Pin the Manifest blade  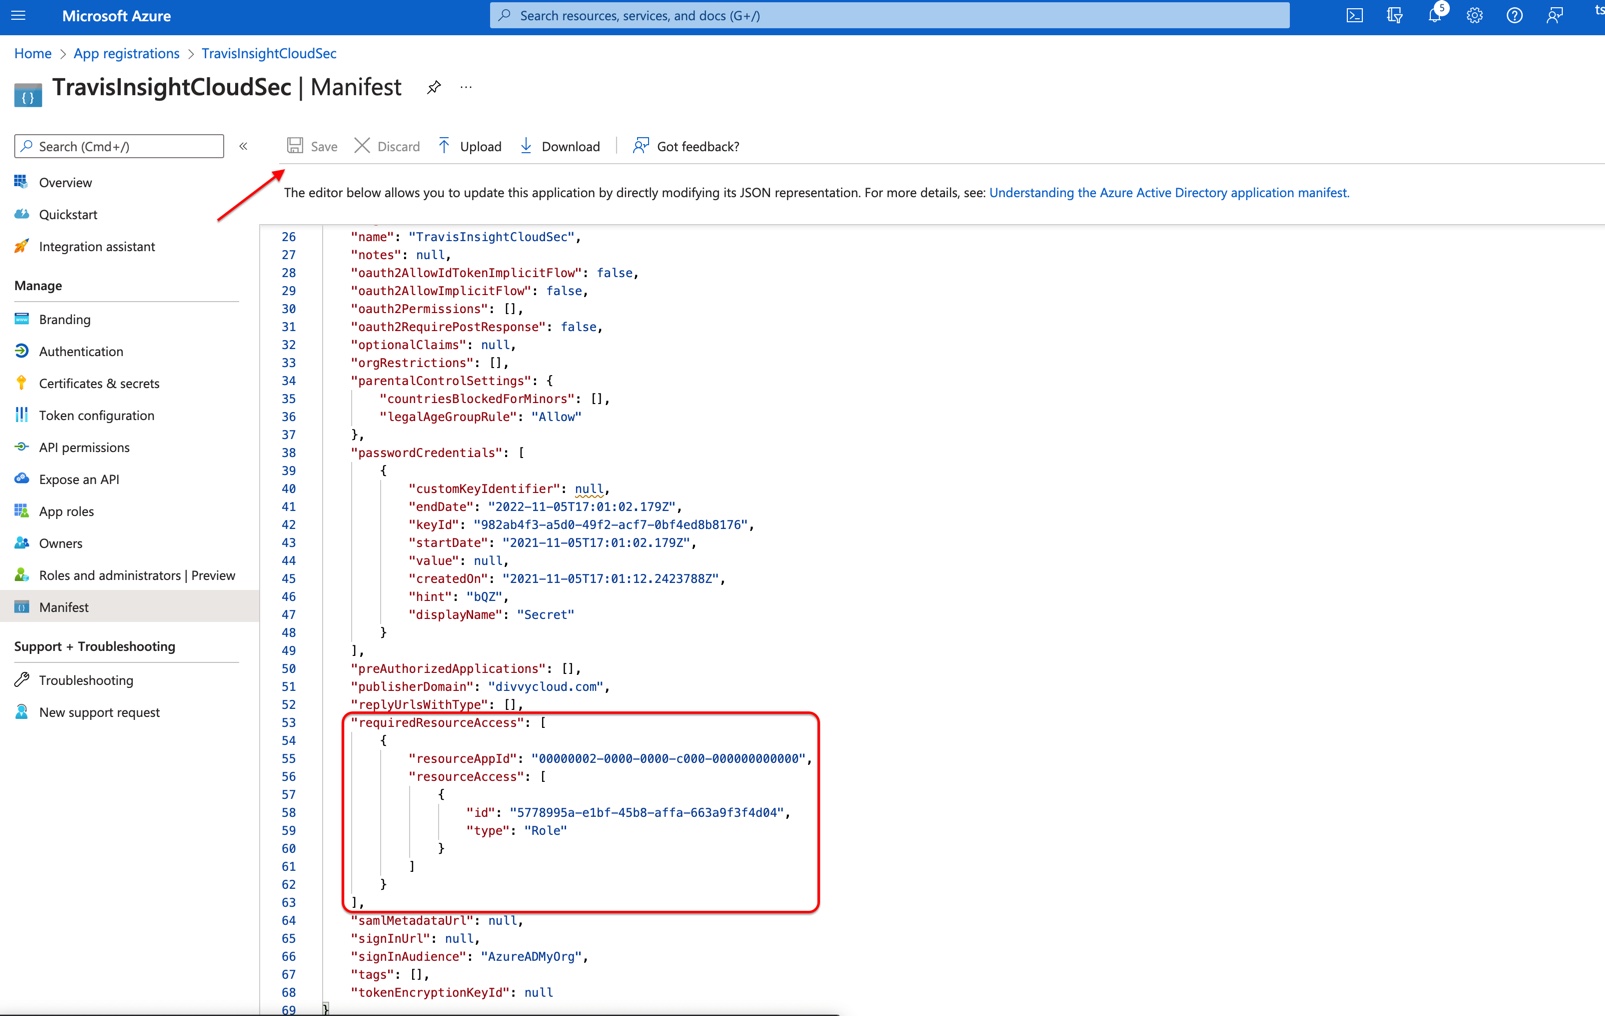433,88
